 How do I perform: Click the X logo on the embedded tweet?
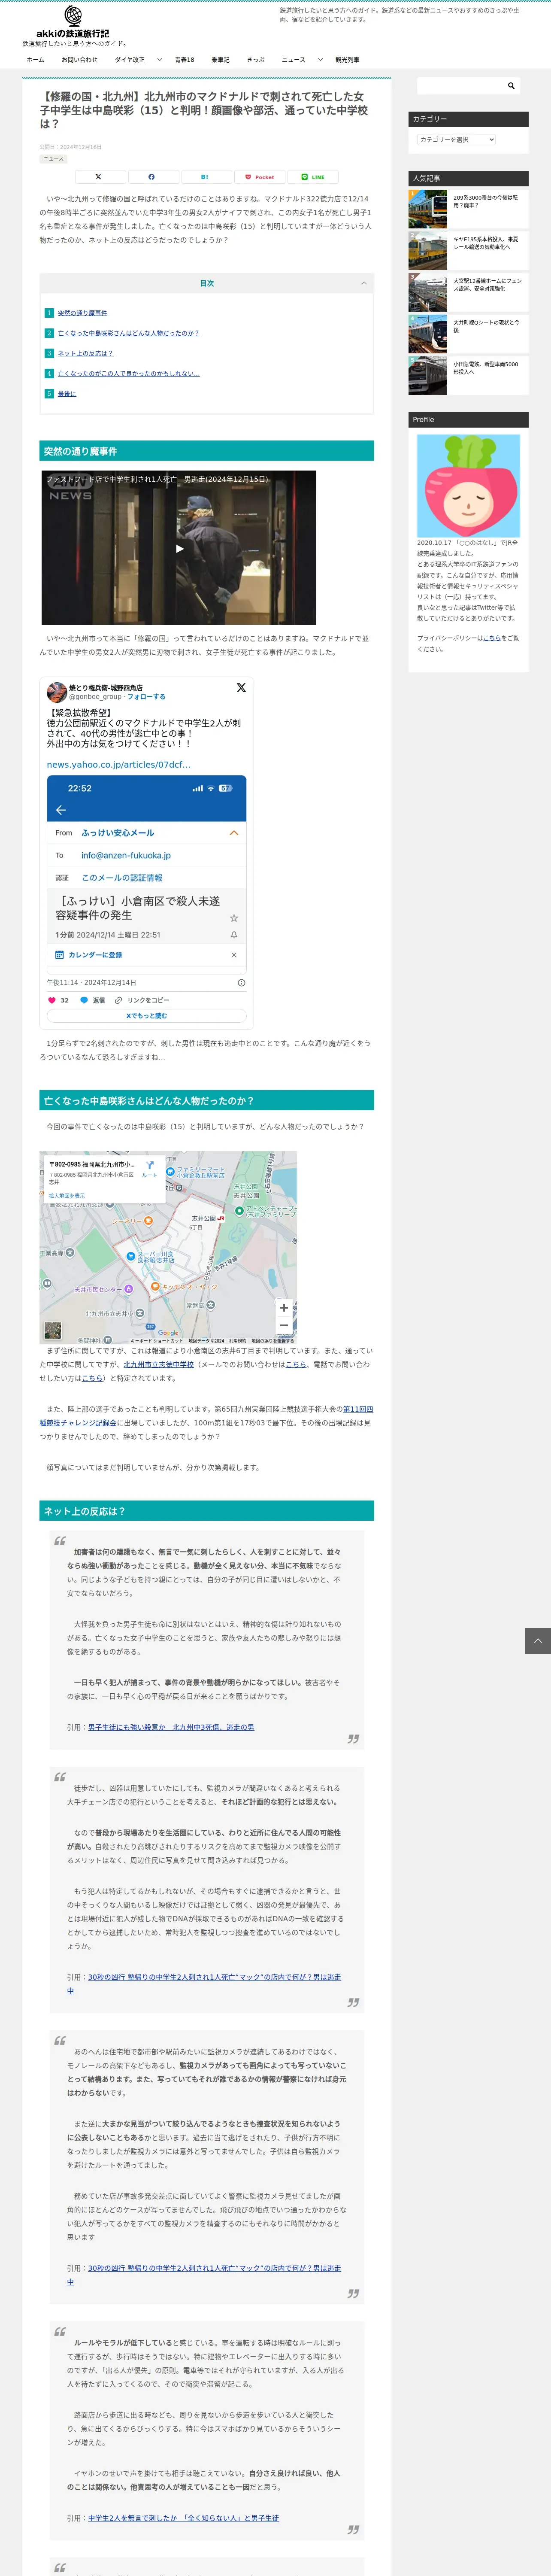(x=241, y=688)
